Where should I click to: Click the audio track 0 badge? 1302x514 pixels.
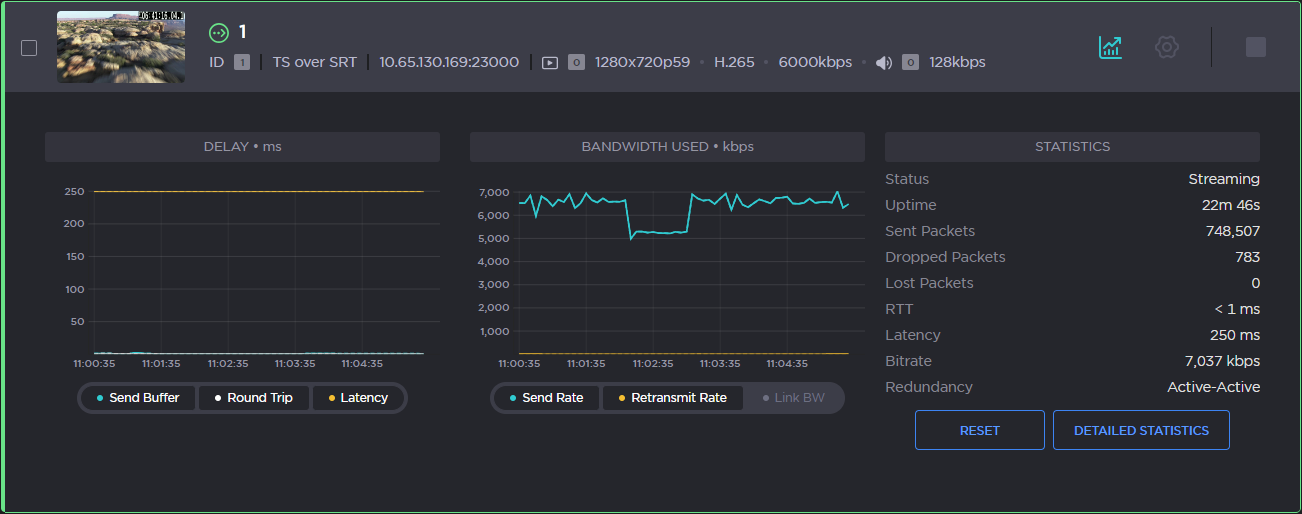point(910,62)
